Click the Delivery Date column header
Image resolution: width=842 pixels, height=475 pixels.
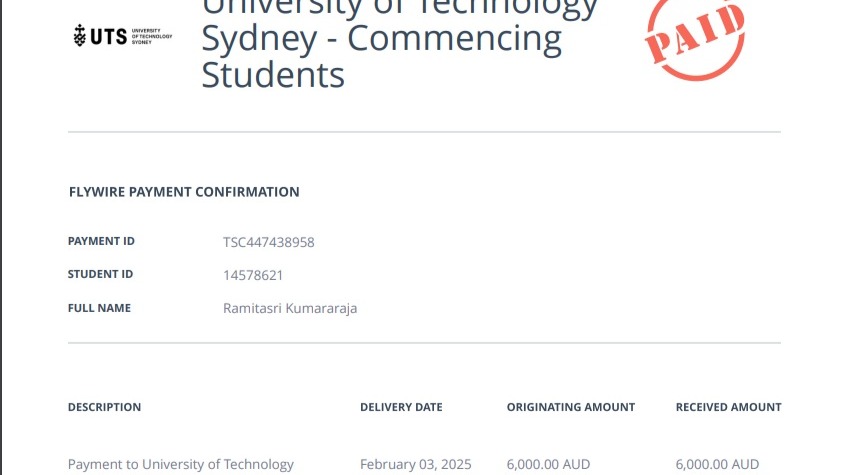tap(401, 407)
